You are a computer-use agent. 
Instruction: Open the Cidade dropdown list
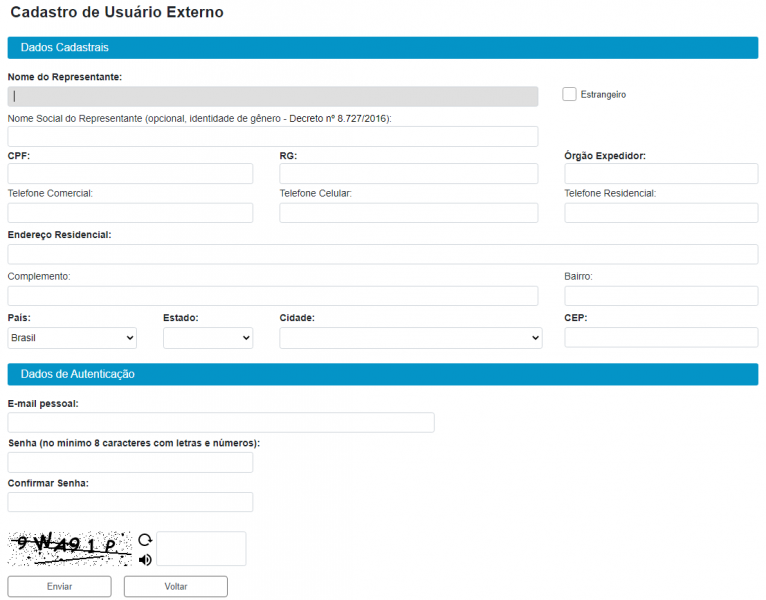tap(410, 338)
